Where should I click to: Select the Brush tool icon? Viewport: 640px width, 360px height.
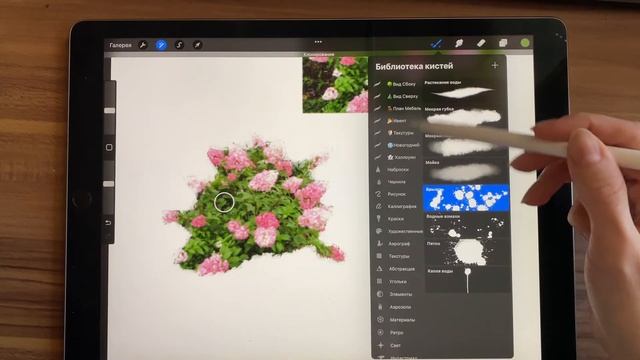point(436,43)
